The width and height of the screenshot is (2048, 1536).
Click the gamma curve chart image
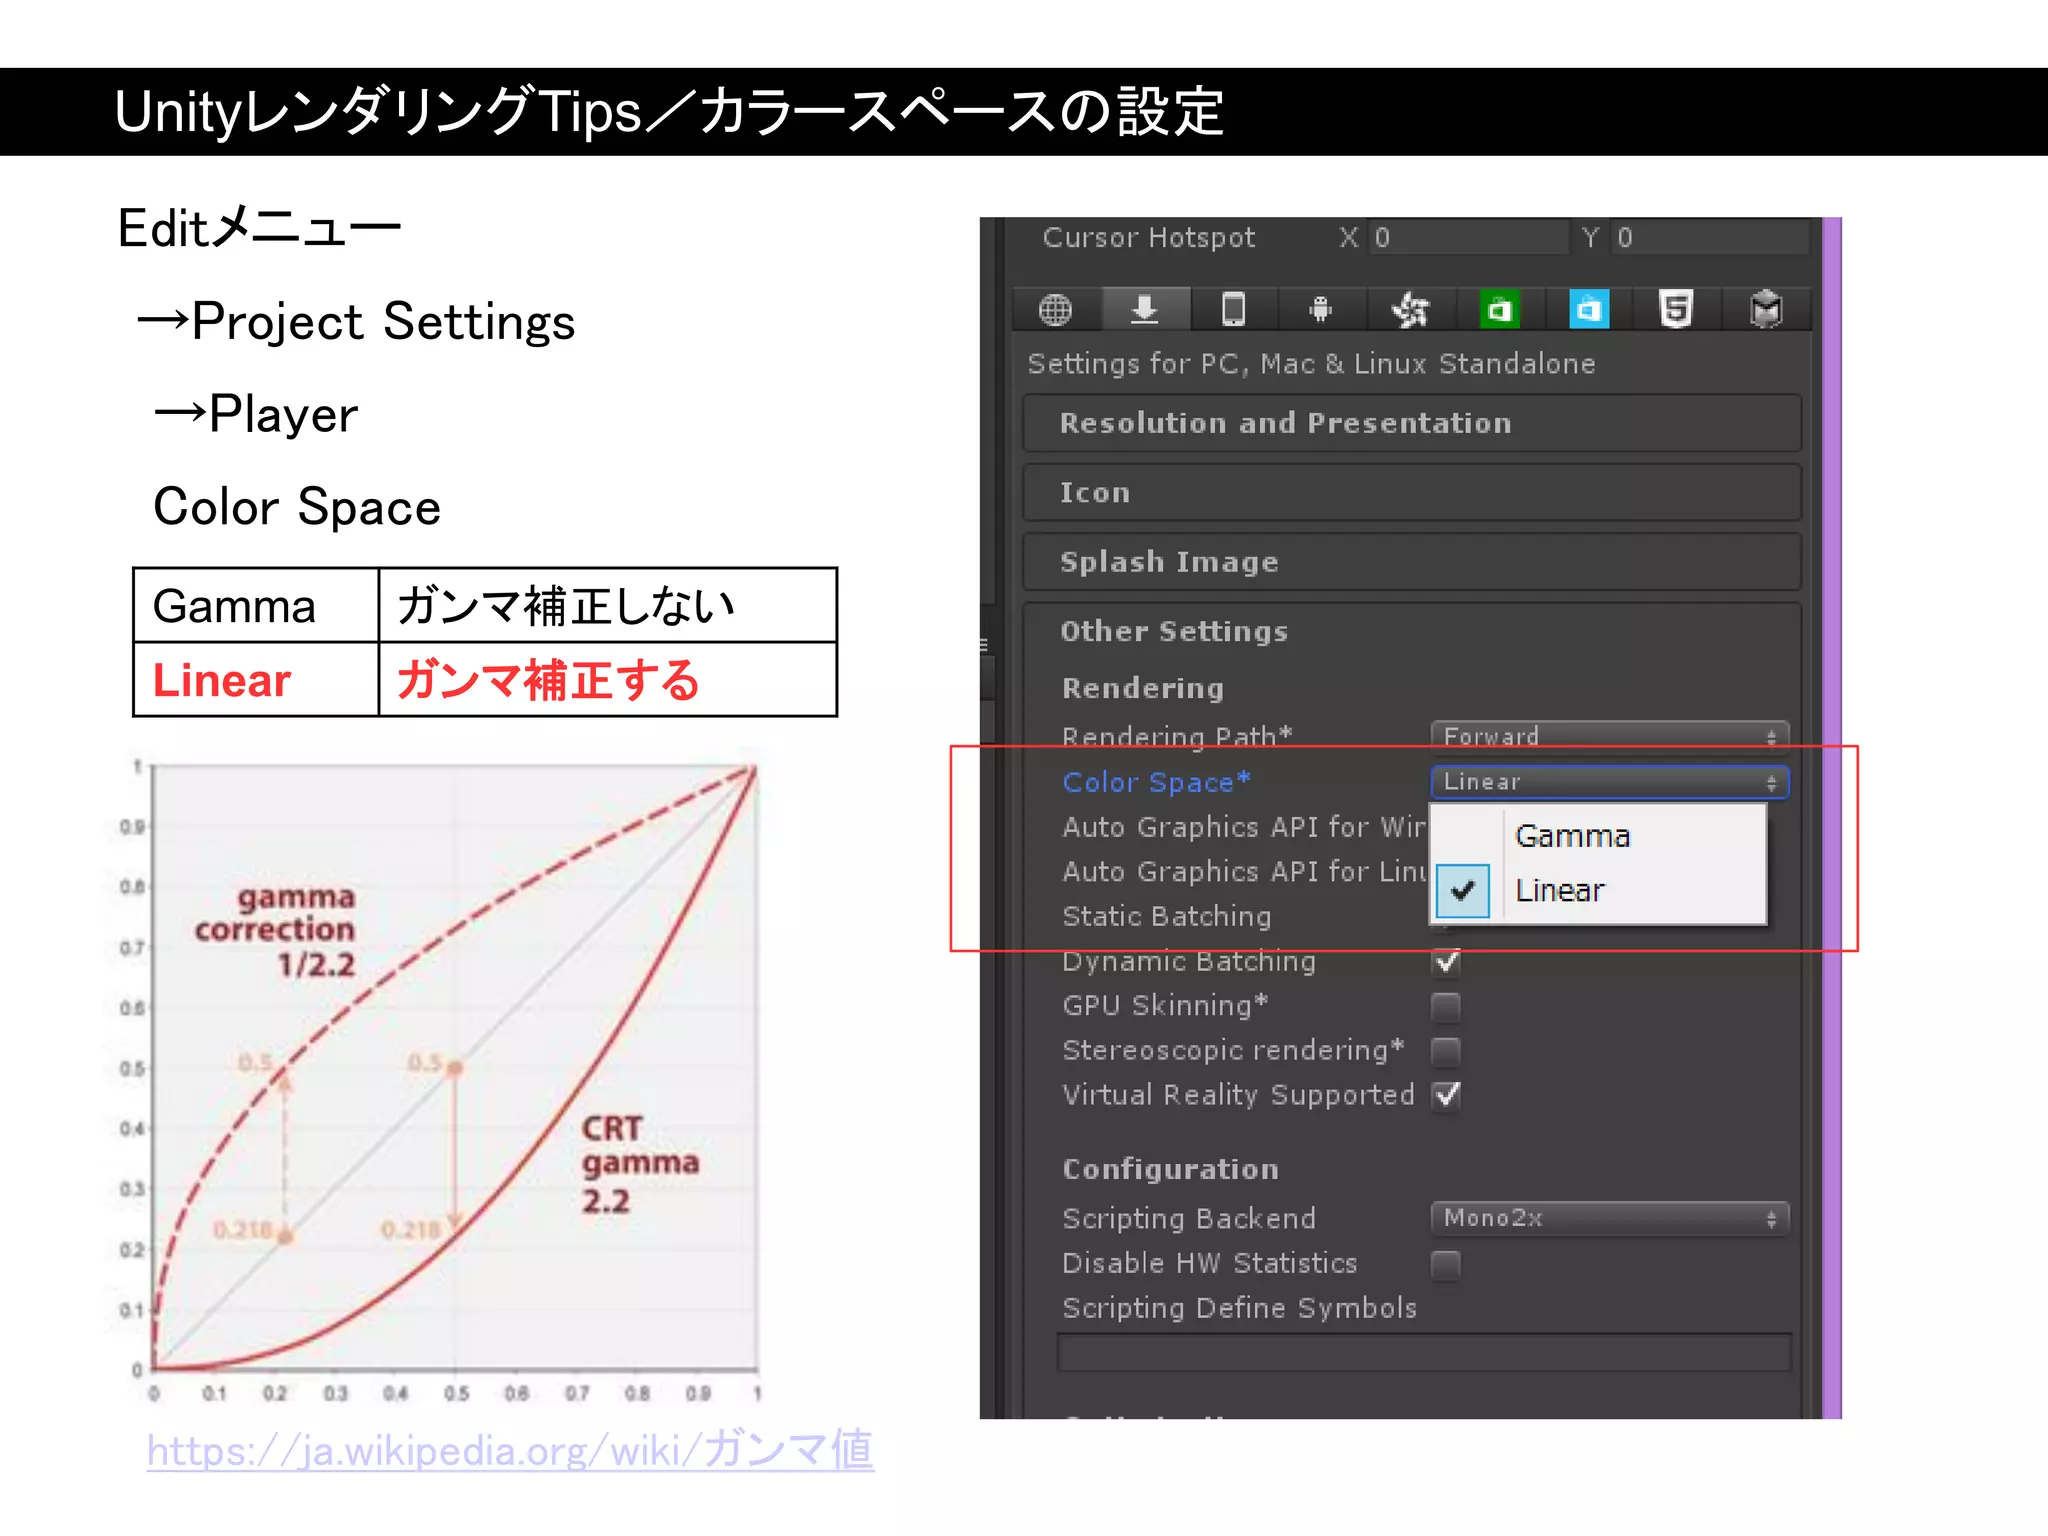[x=440, y=1078]
